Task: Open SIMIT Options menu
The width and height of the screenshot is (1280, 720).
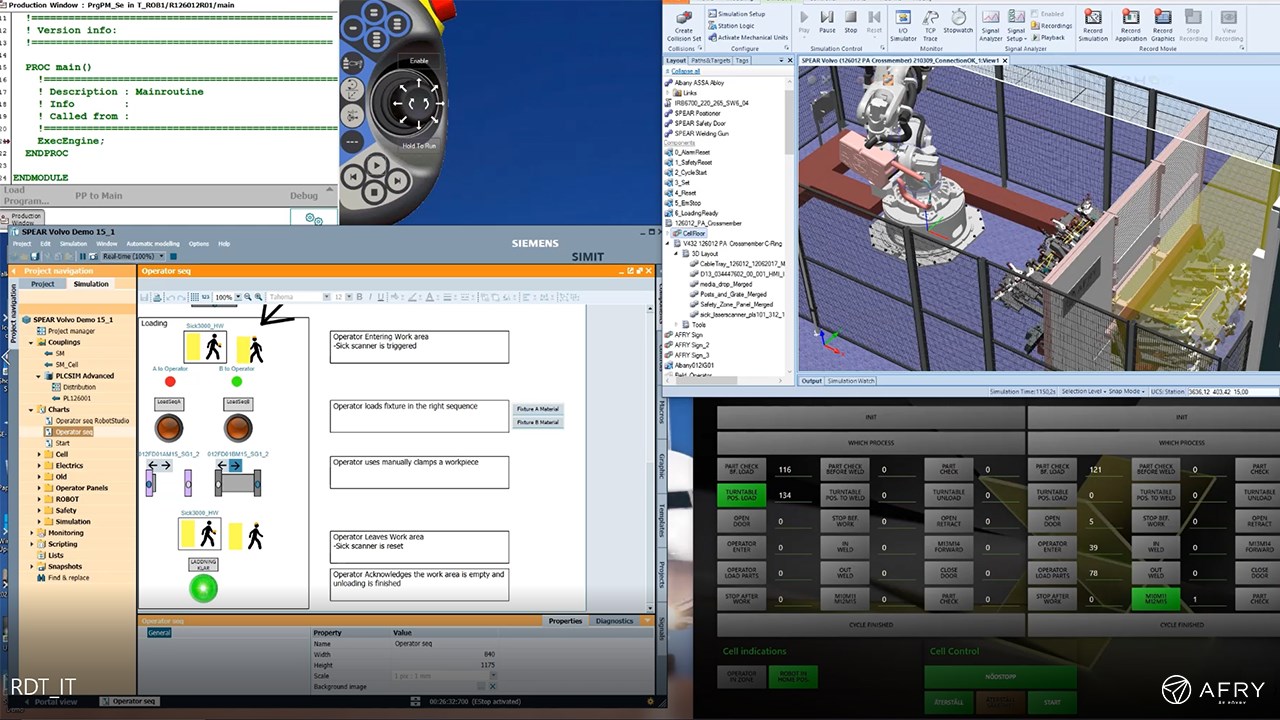Action: [199, 244]
